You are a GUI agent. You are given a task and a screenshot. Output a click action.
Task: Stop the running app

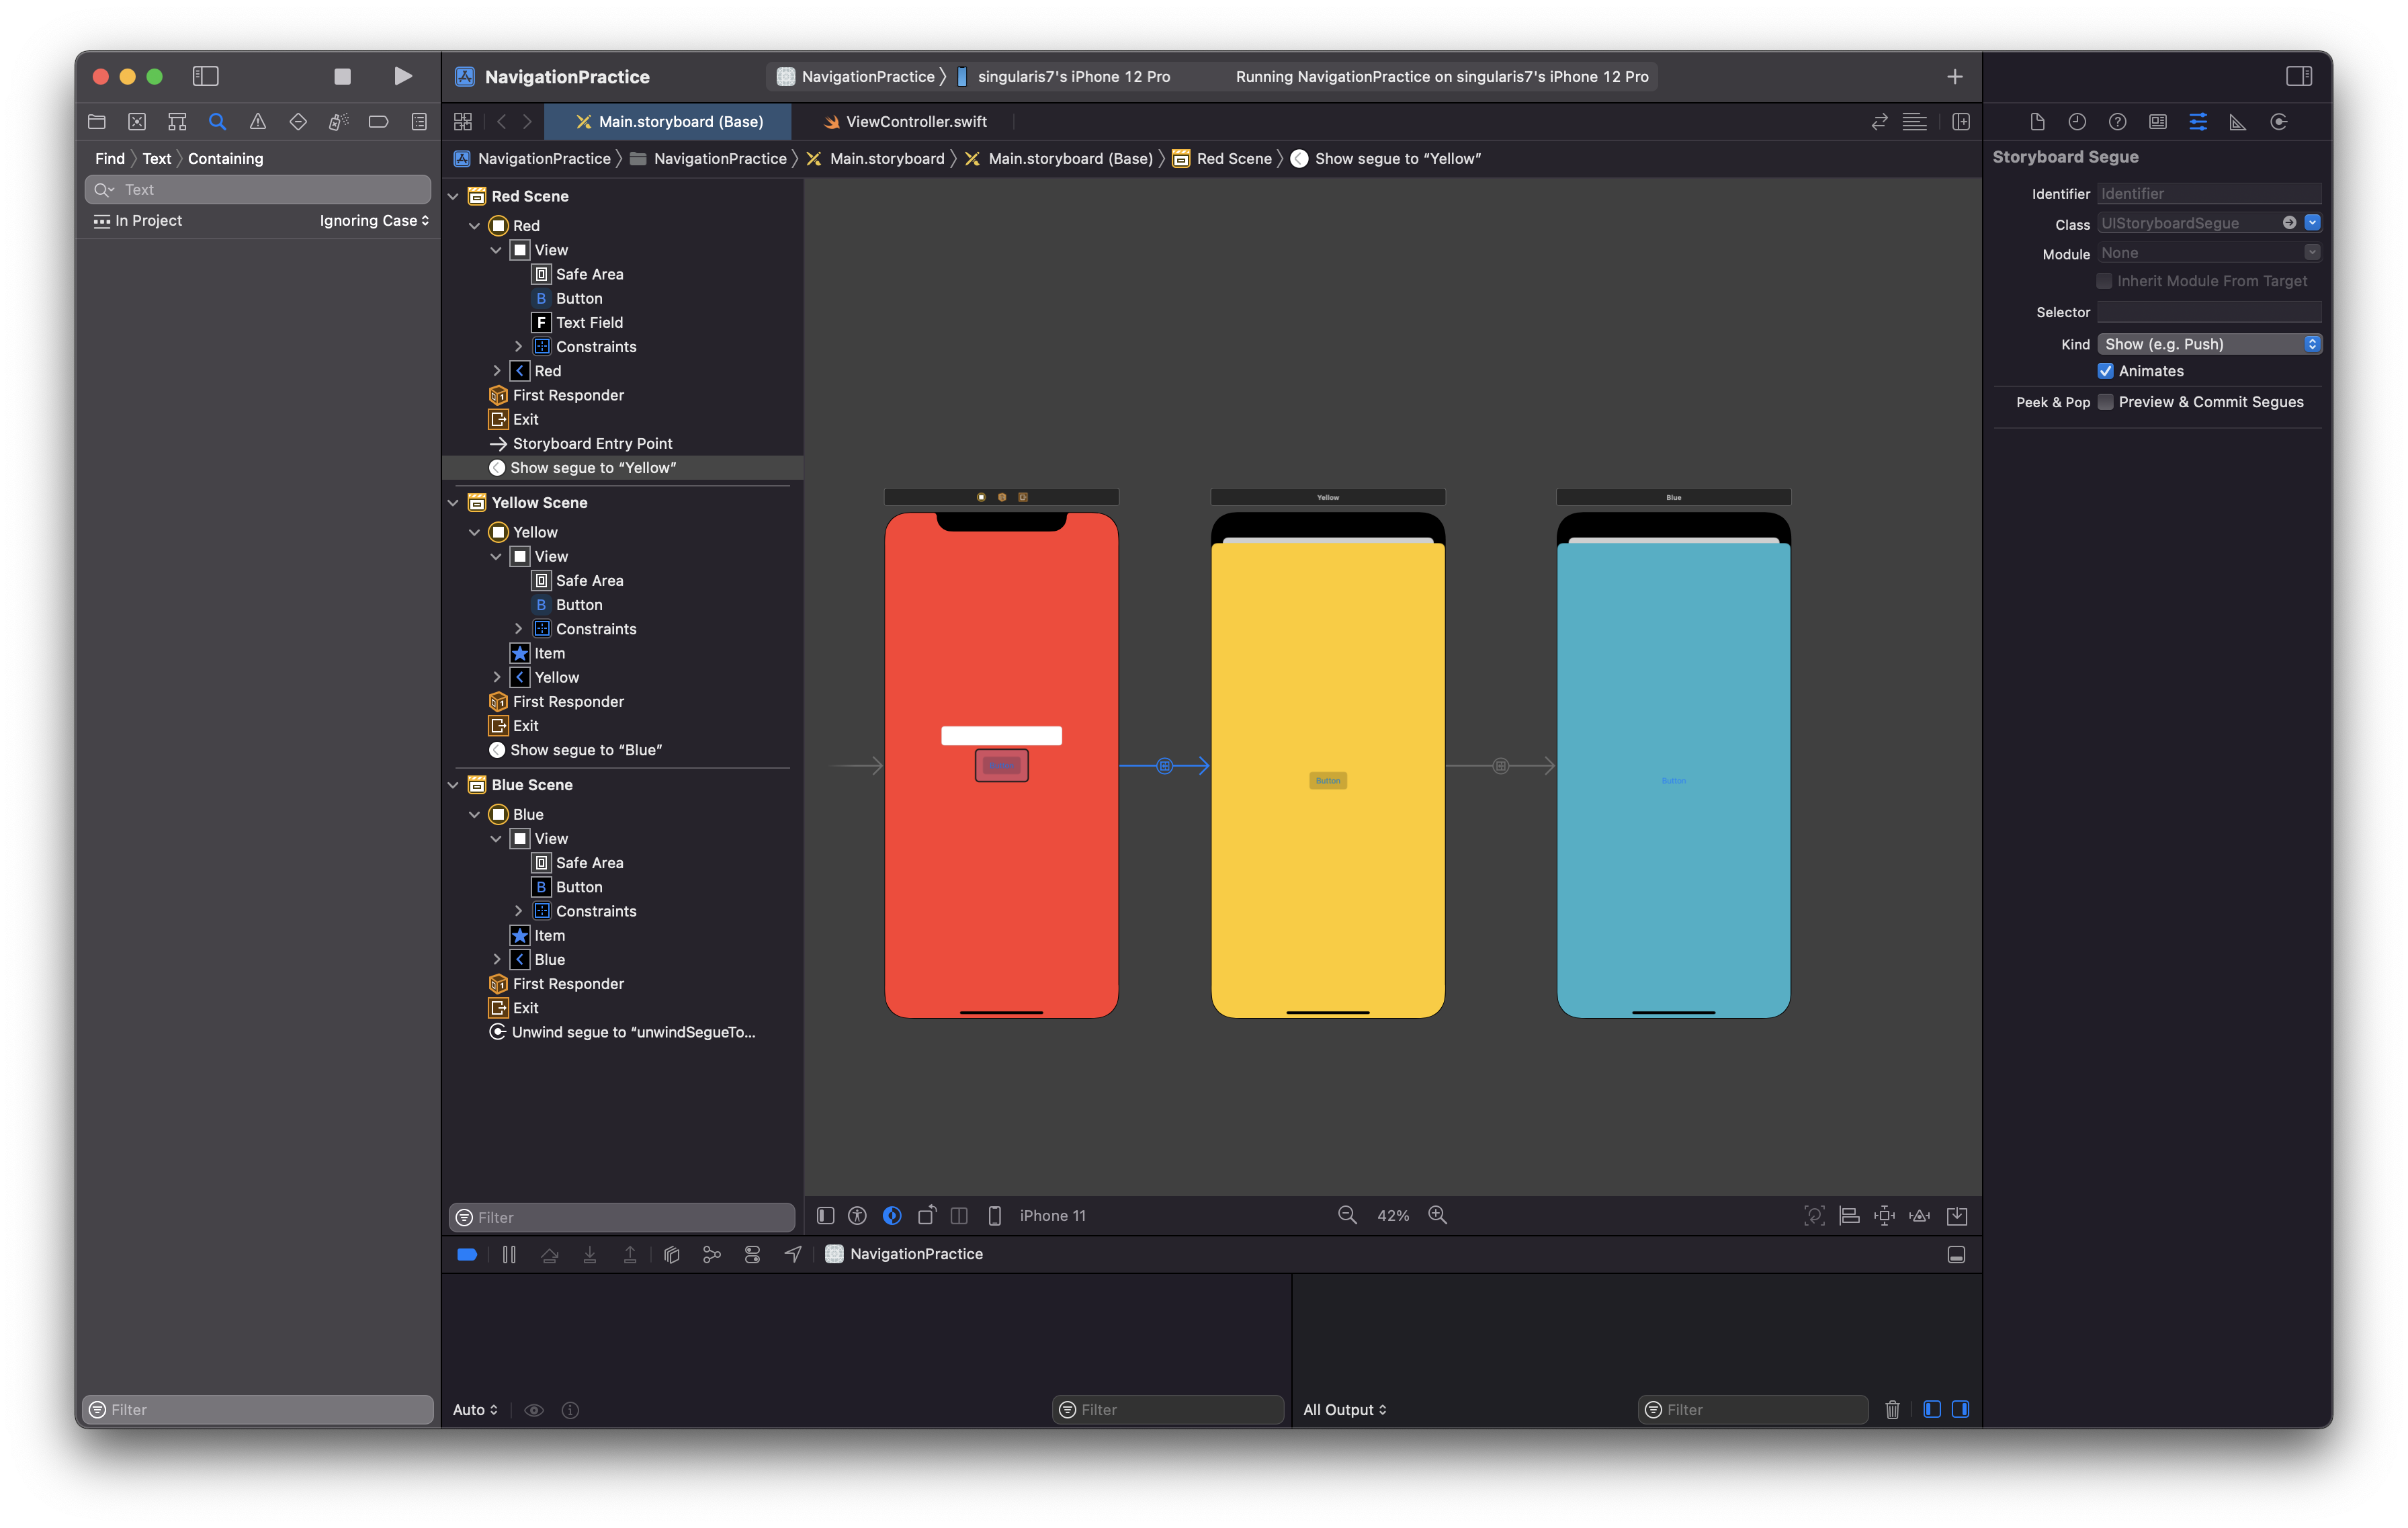[342, 76]
